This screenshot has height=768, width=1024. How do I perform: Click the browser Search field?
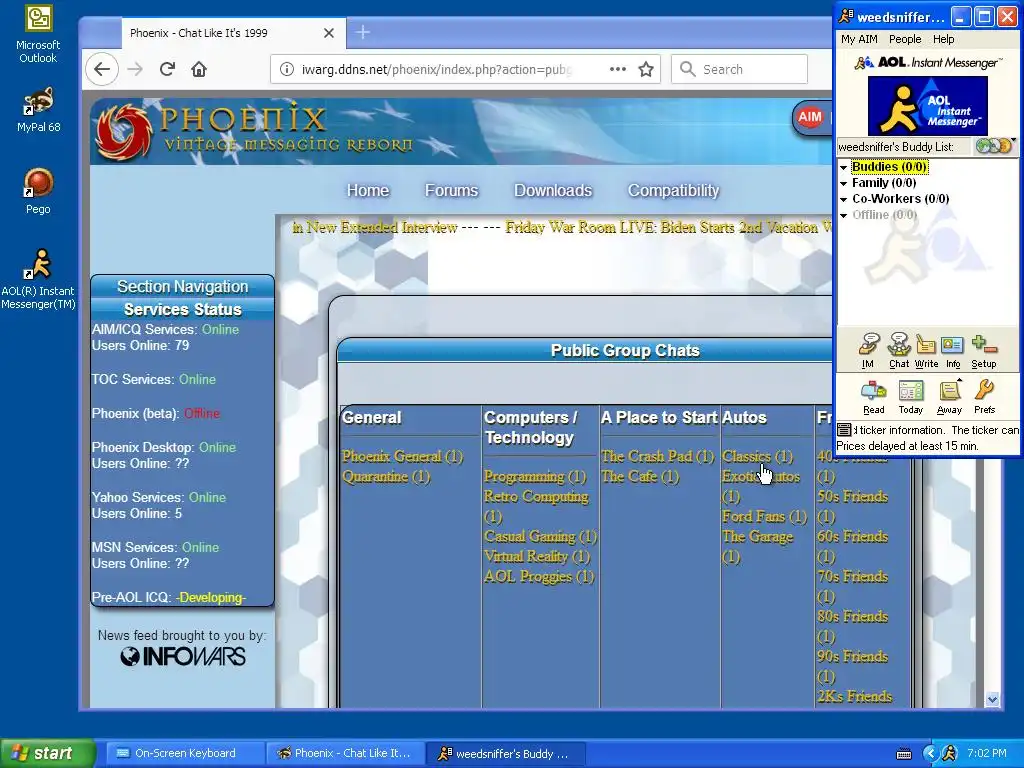click(x=739, y=69)
